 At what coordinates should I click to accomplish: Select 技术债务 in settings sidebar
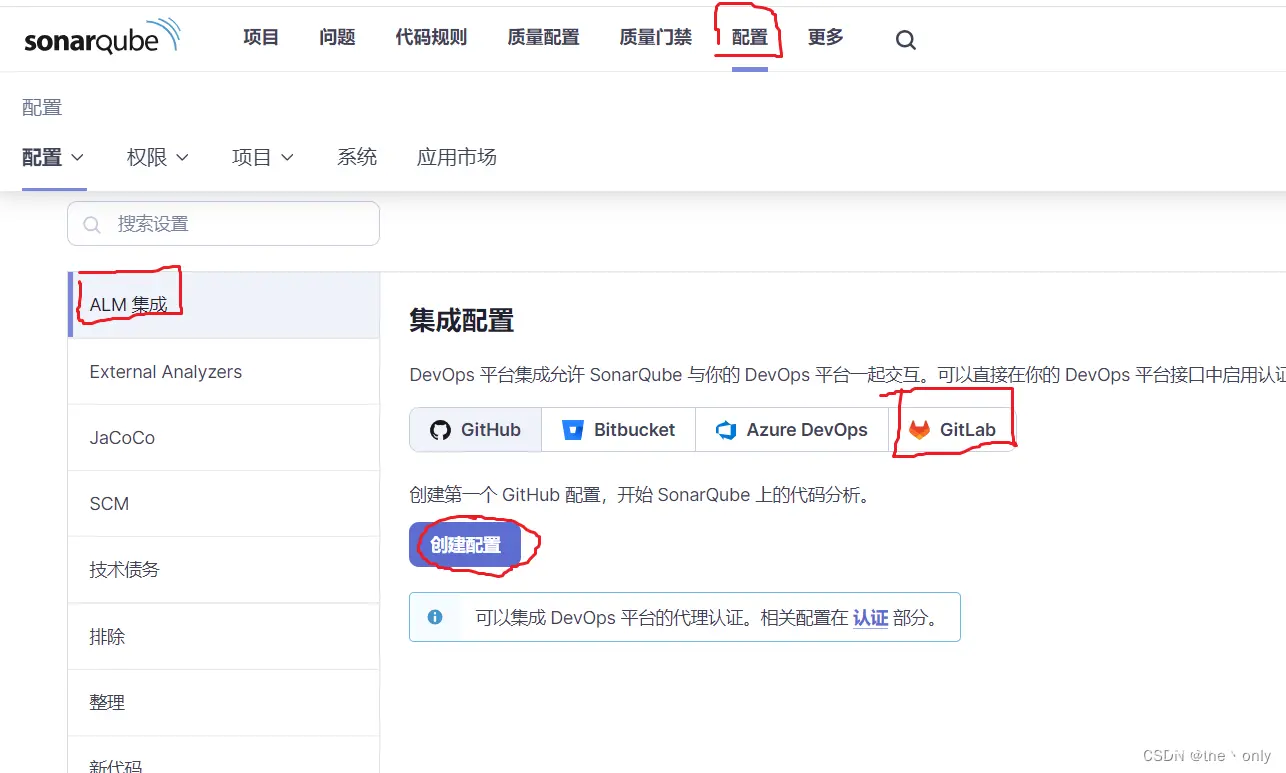pyautogui.click(x=224, y=570)
